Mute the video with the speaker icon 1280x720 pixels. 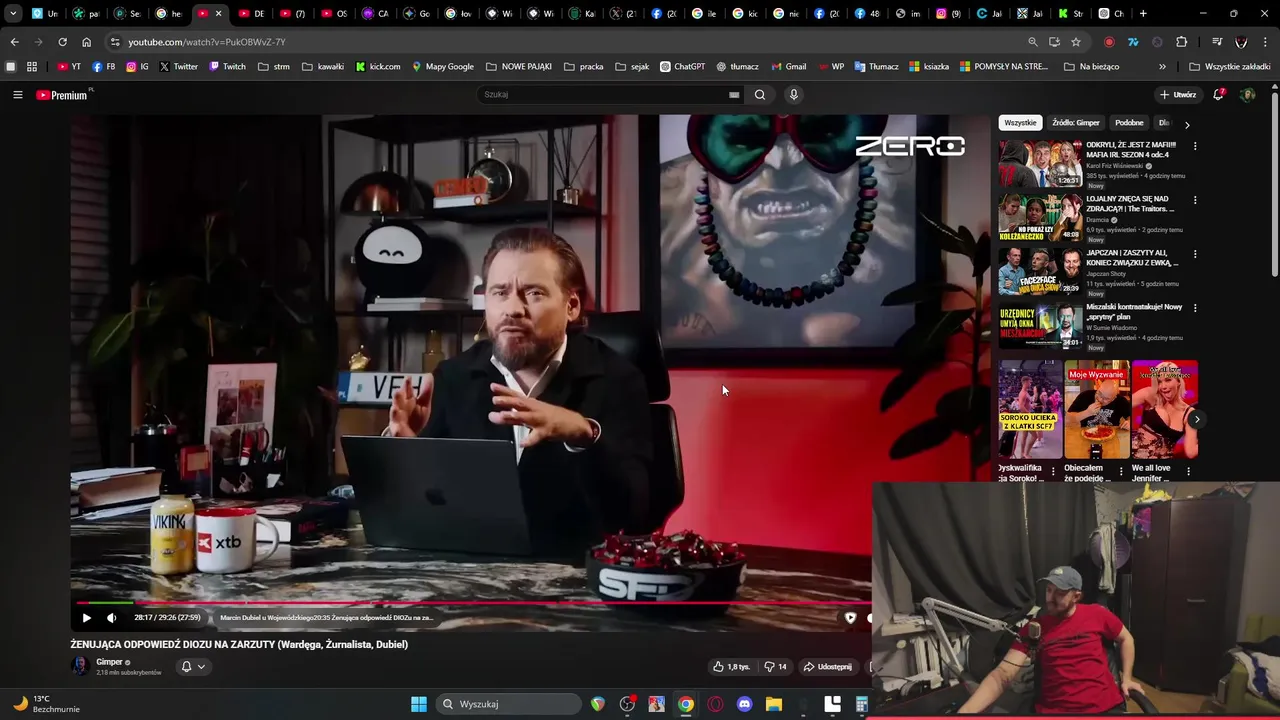pyautogui.click(x=111, y=618)
